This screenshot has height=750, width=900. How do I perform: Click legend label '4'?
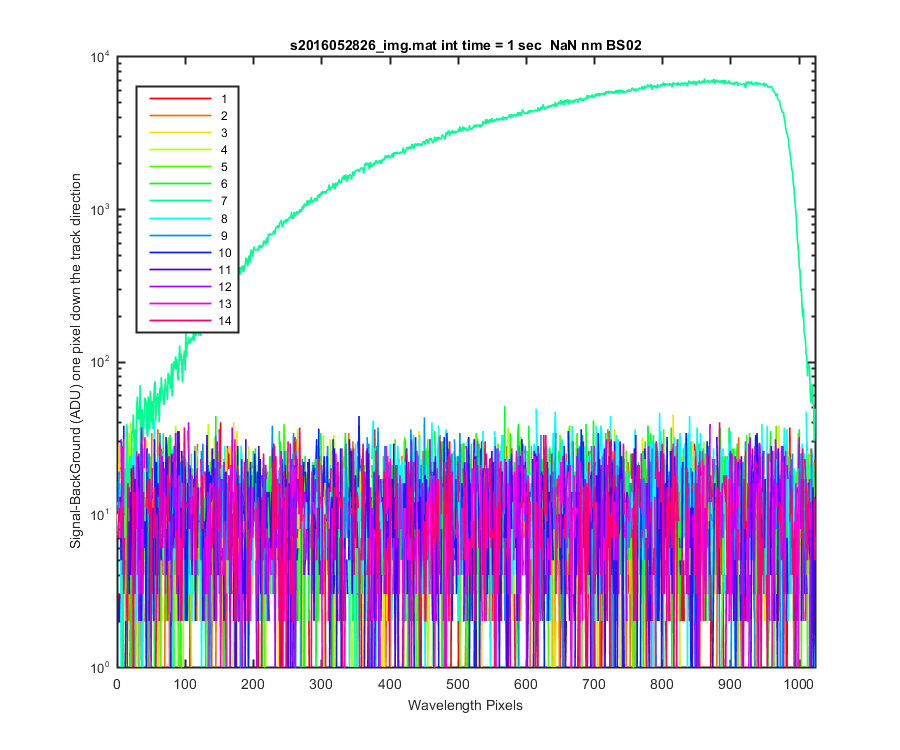tap(224, 150)
